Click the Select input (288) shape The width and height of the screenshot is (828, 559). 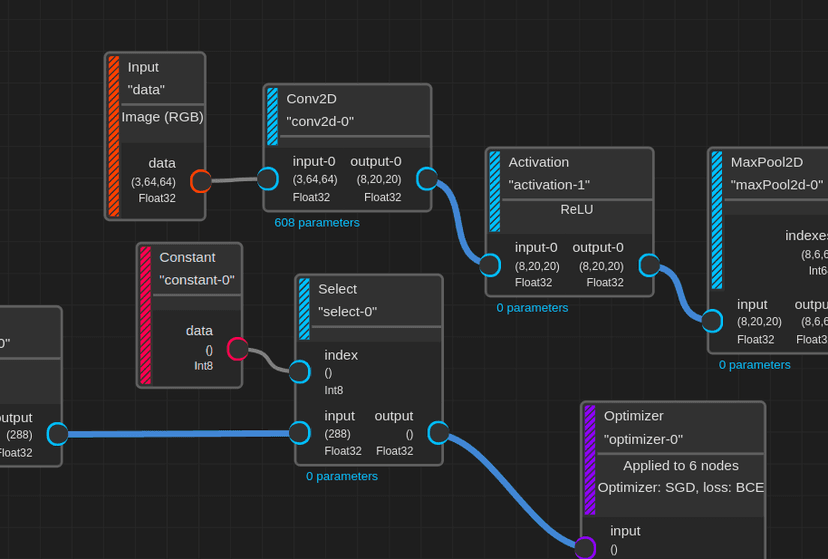(337, 434)
